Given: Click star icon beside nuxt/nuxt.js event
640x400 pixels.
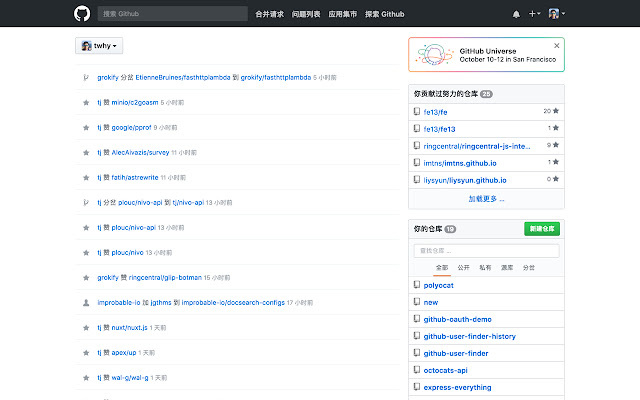Looking at the screenshot, I should (x=86, y=328).
